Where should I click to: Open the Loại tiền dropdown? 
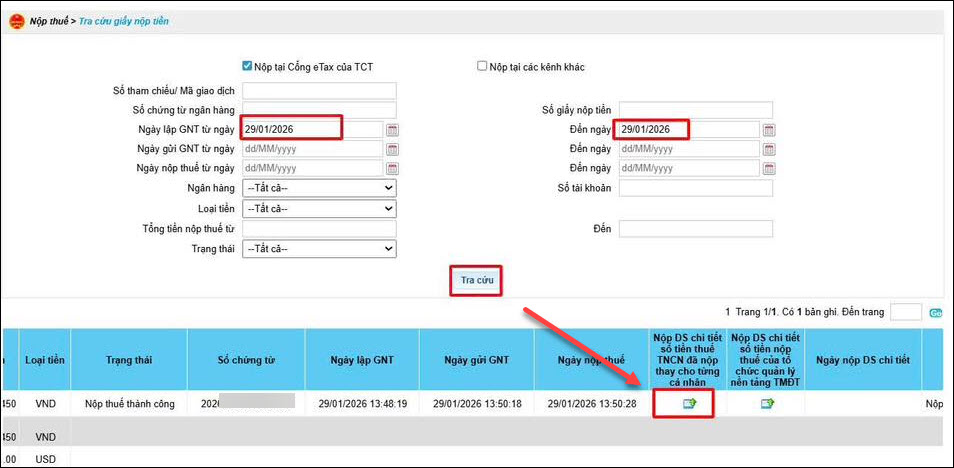[x=319, y=208]
